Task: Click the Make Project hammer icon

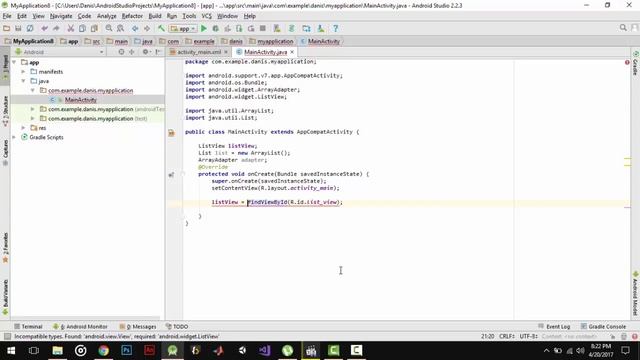Action: pos(161,28)
